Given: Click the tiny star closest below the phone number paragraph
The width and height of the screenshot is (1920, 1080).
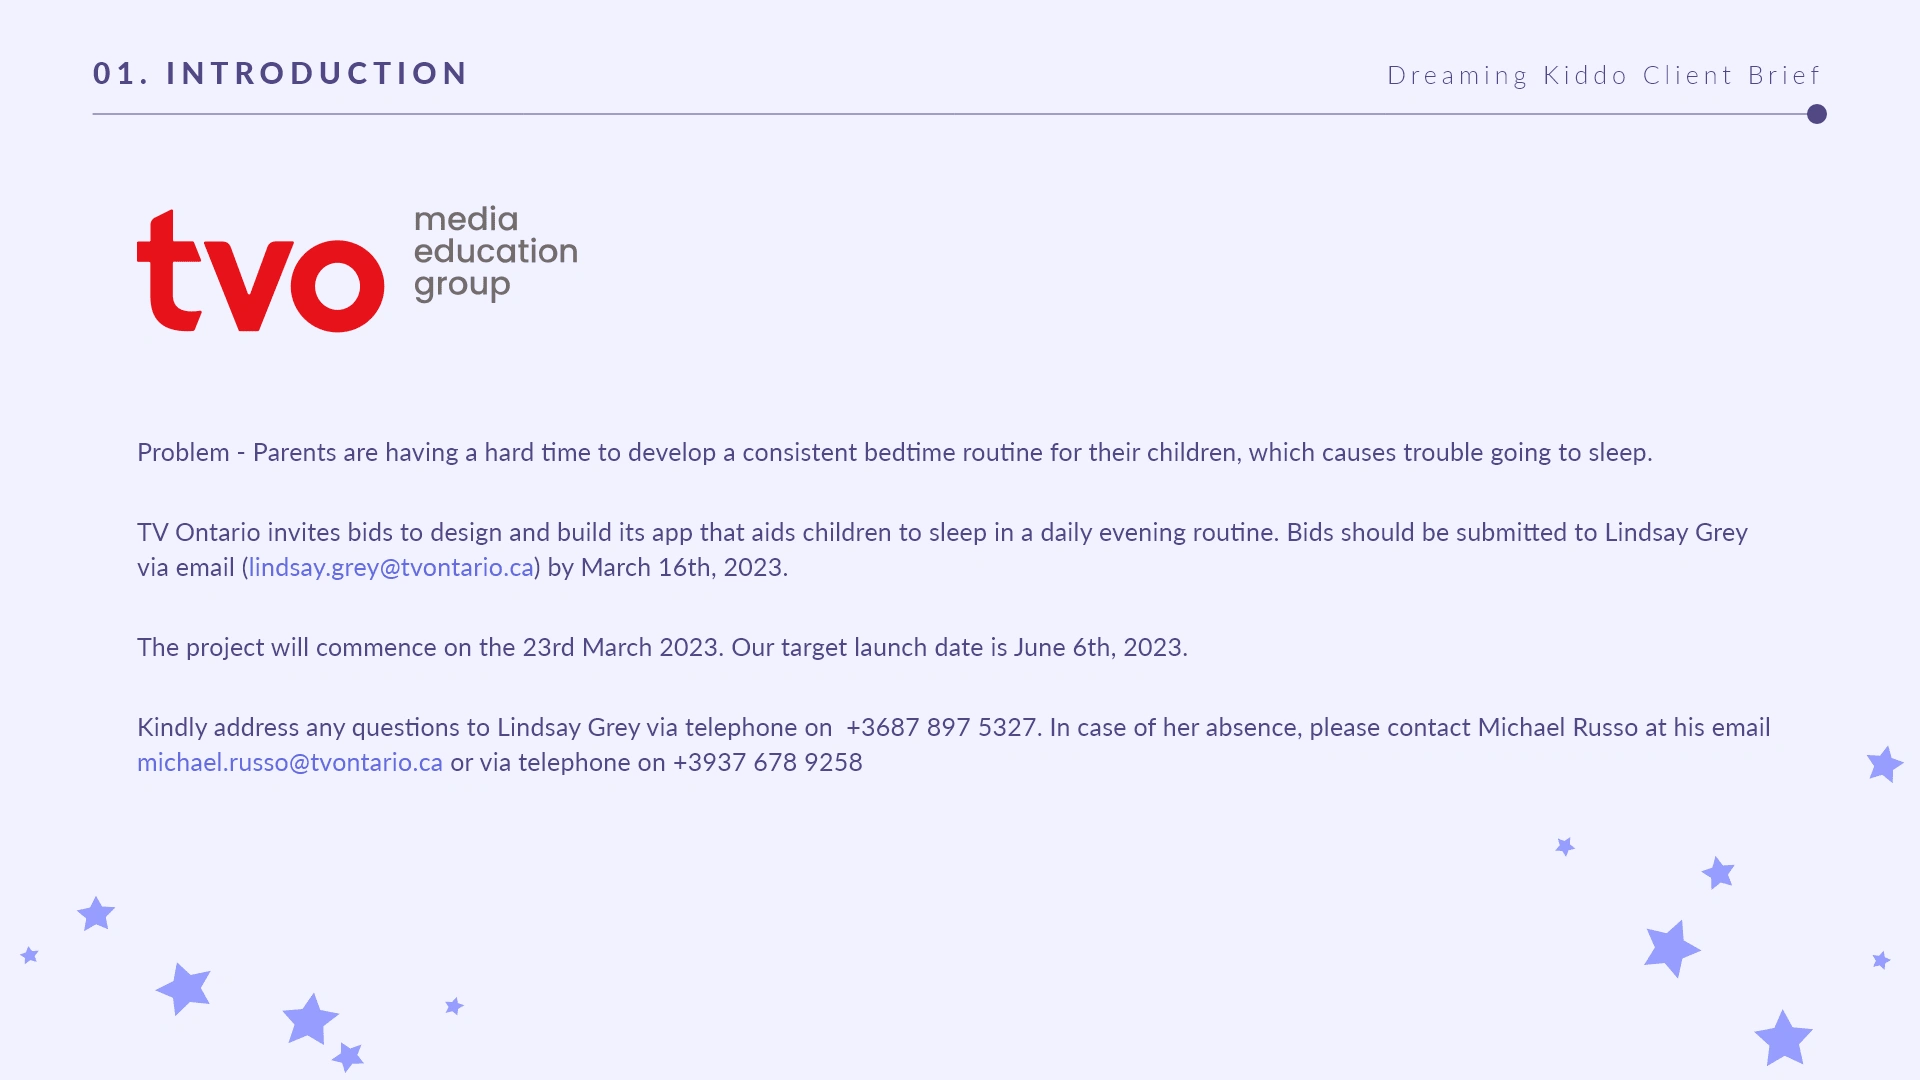Looking at the screenshot, I should pos(1565,847).
